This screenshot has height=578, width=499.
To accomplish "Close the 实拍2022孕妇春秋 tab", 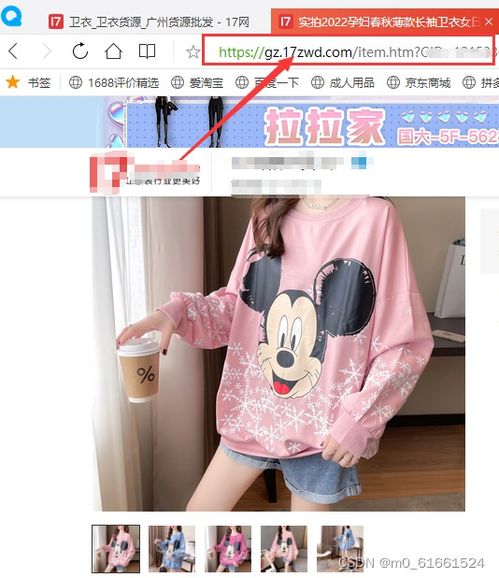I will tap(489, 22).
